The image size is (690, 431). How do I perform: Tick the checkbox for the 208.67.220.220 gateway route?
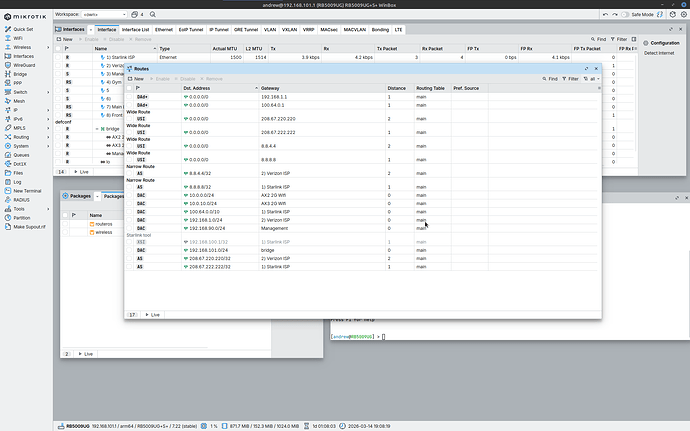[x=129, y=119]
